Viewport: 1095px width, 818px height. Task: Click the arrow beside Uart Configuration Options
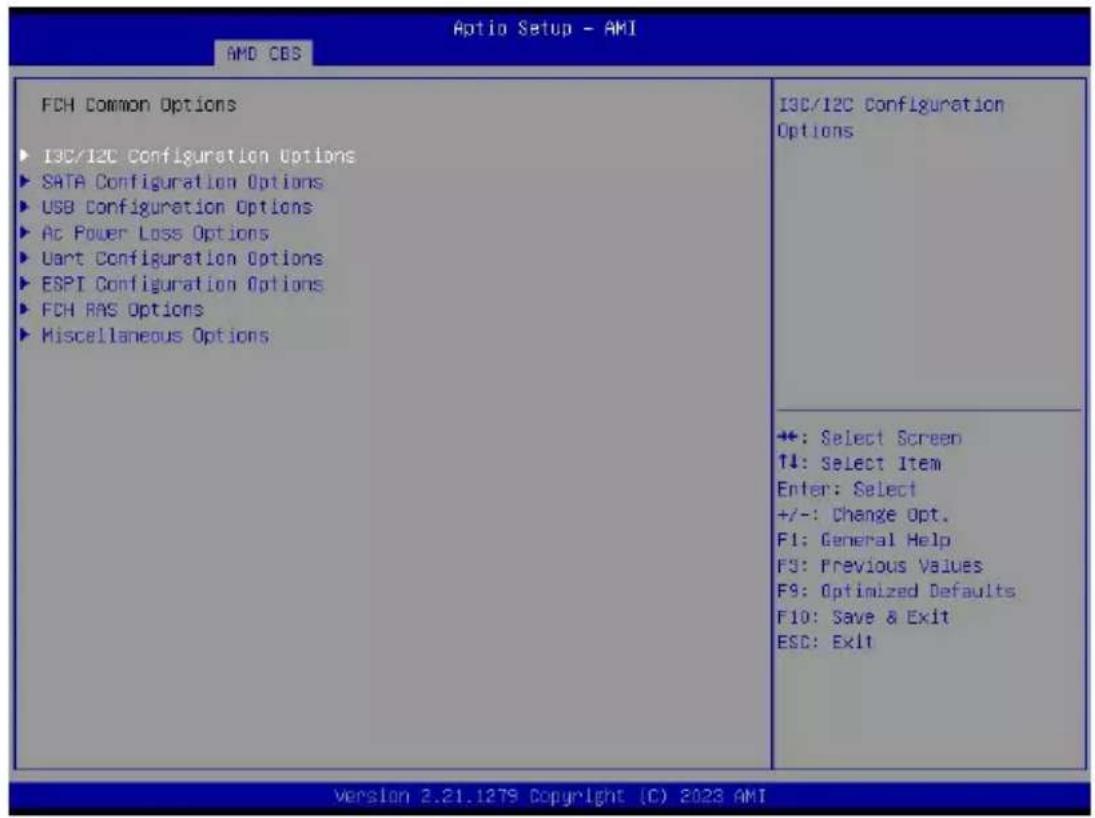click(x=25, y=258)
